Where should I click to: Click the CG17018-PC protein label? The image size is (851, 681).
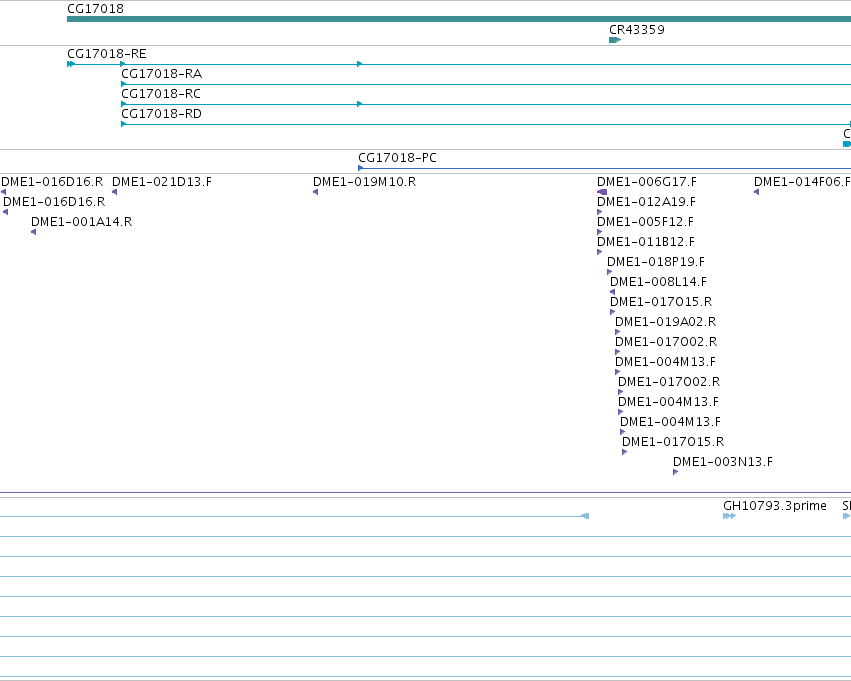click(397, 158)
